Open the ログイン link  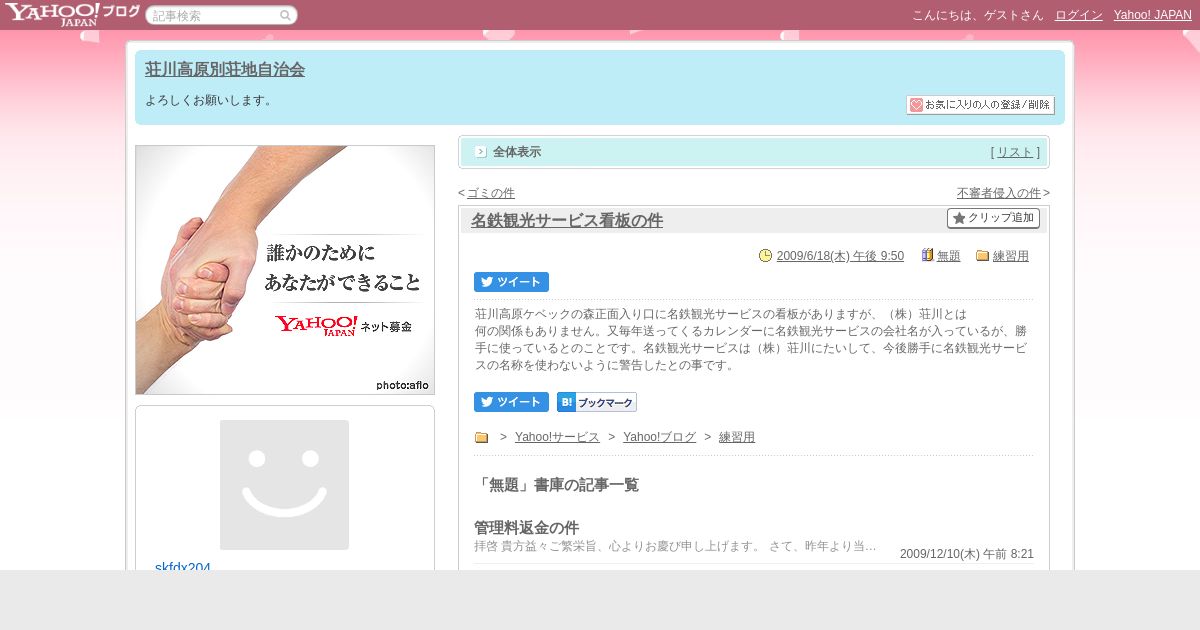point(1078,15)
